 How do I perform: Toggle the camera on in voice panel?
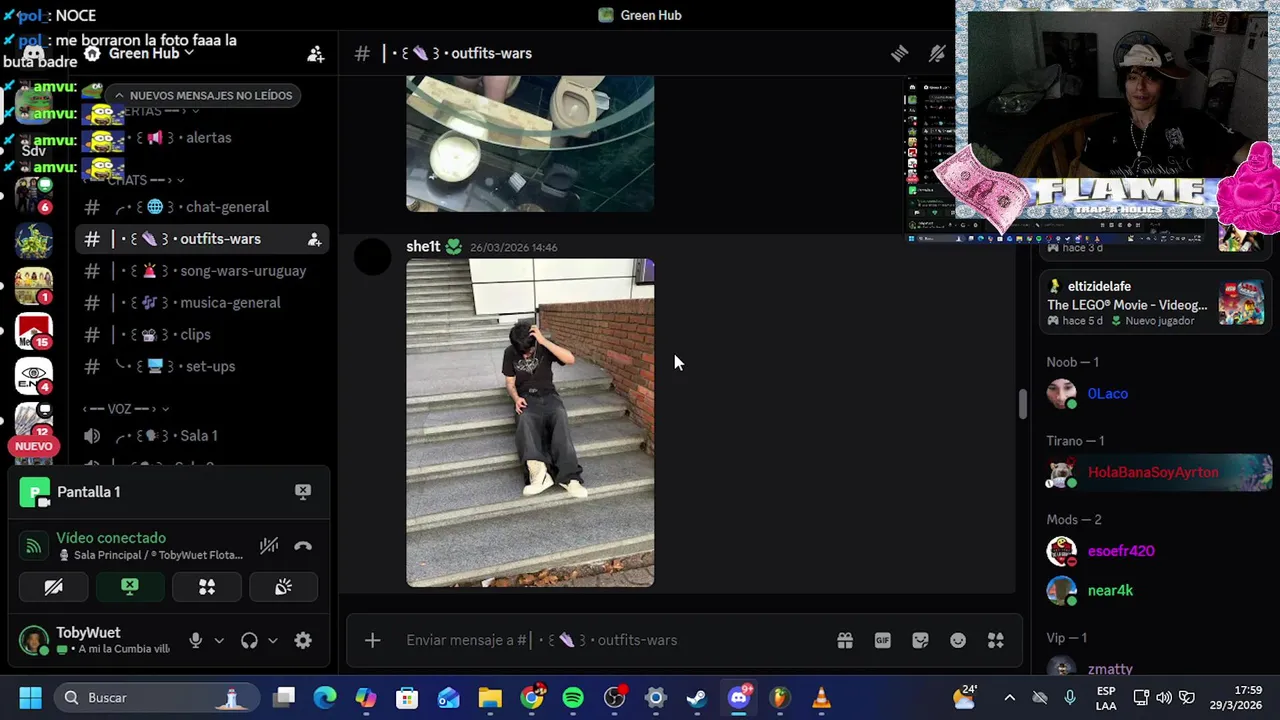point(54,587)
